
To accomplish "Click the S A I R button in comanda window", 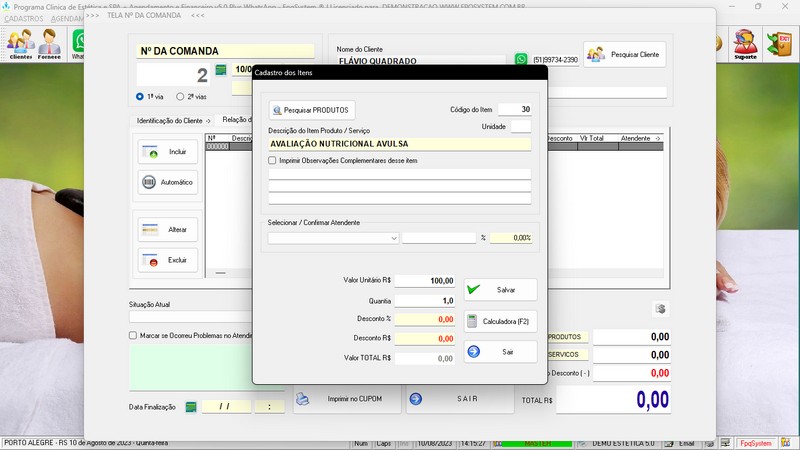I will [460, 399].
